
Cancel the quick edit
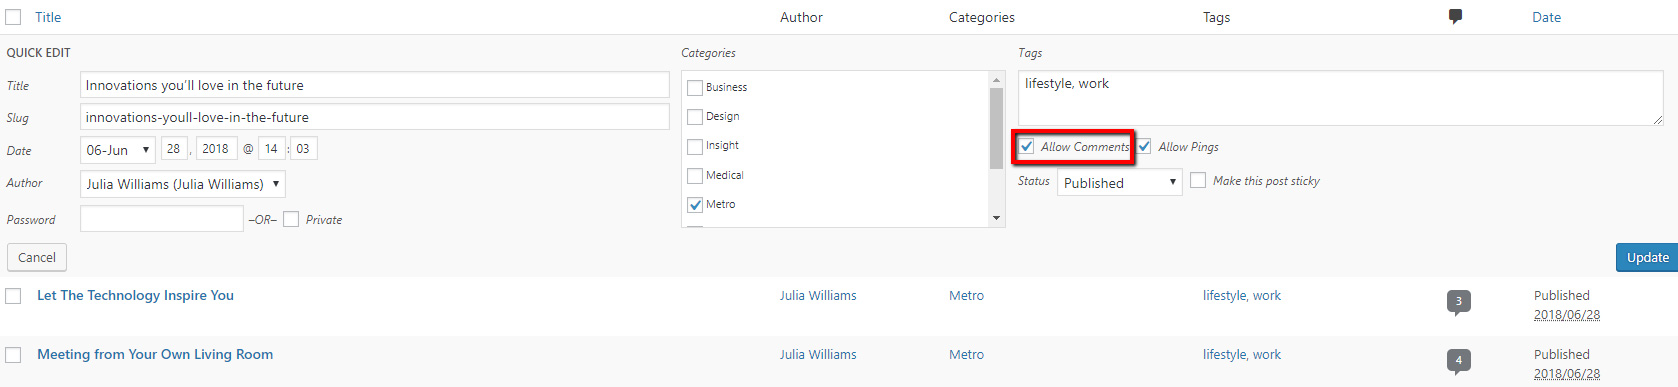tap(37, 257)
